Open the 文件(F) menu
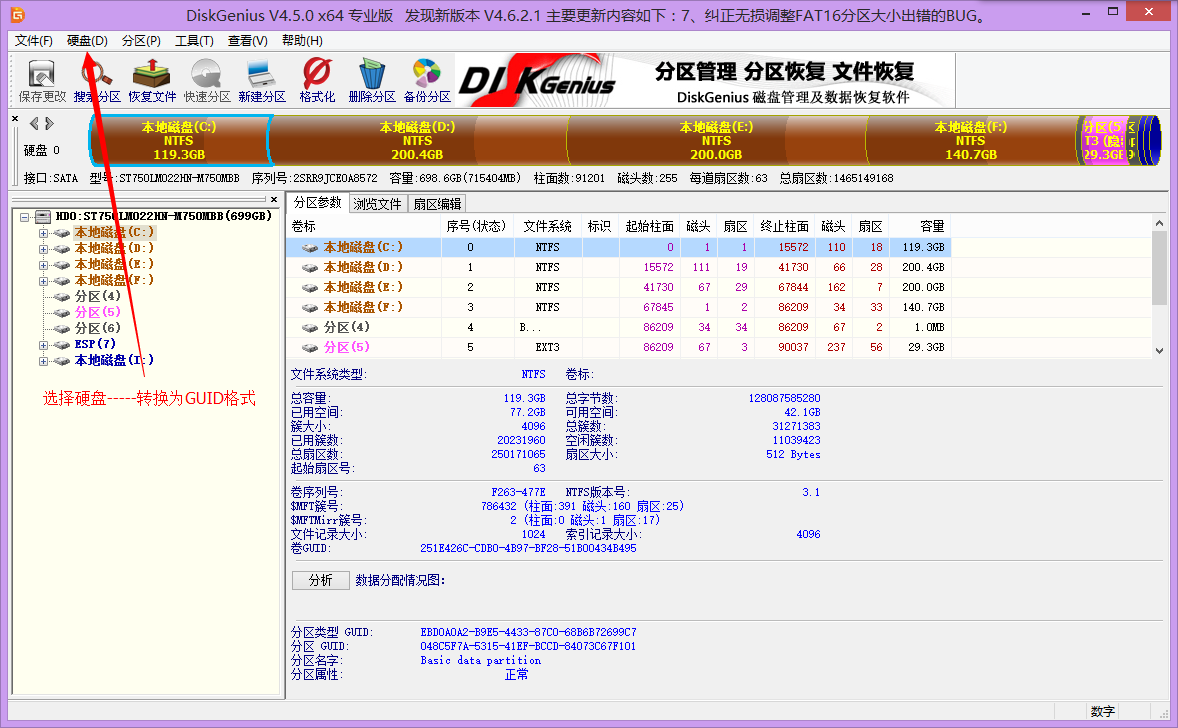 (x=34, y=41)
